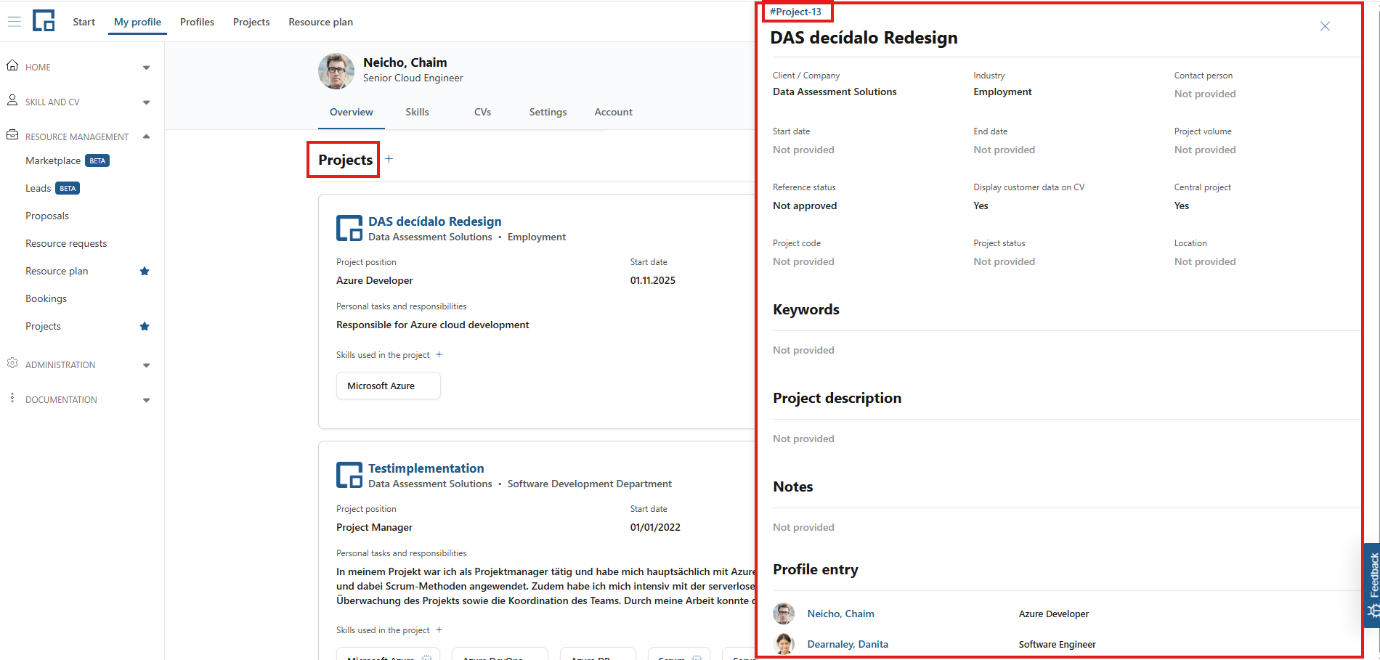Go to Start in the top navigation

pos(84,22)
